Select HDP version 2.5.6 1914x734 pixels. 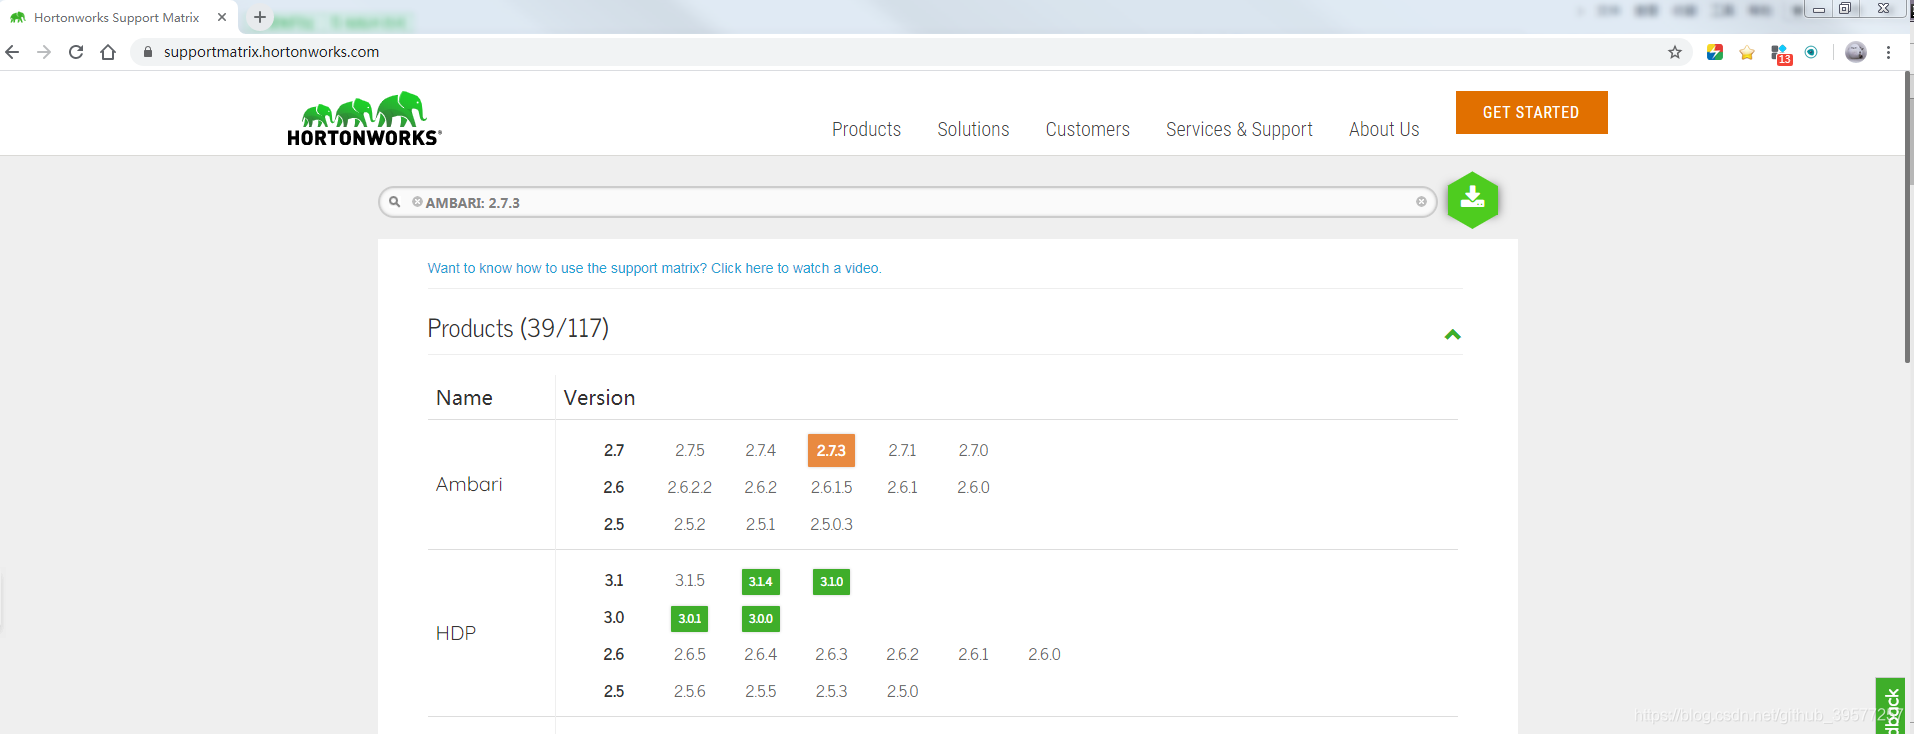689,691
